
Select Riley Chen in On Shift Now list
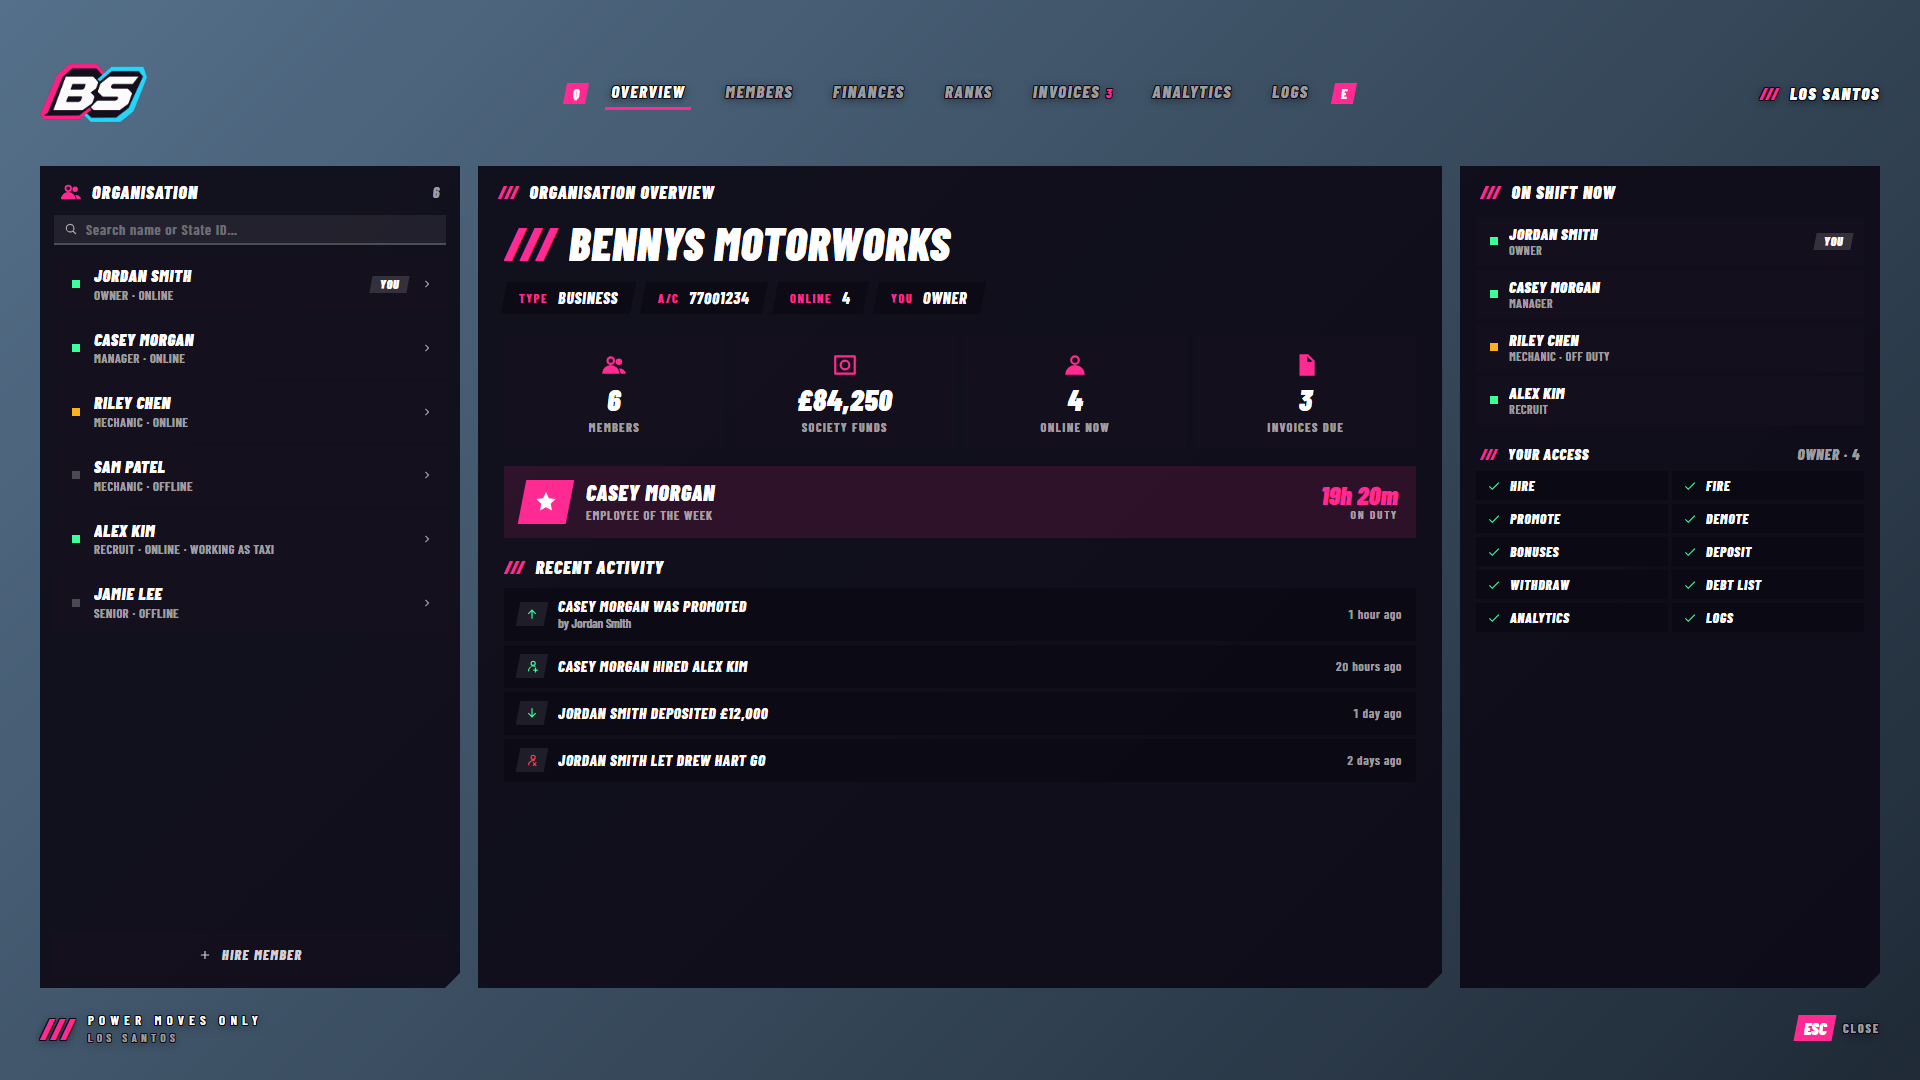1670,347
